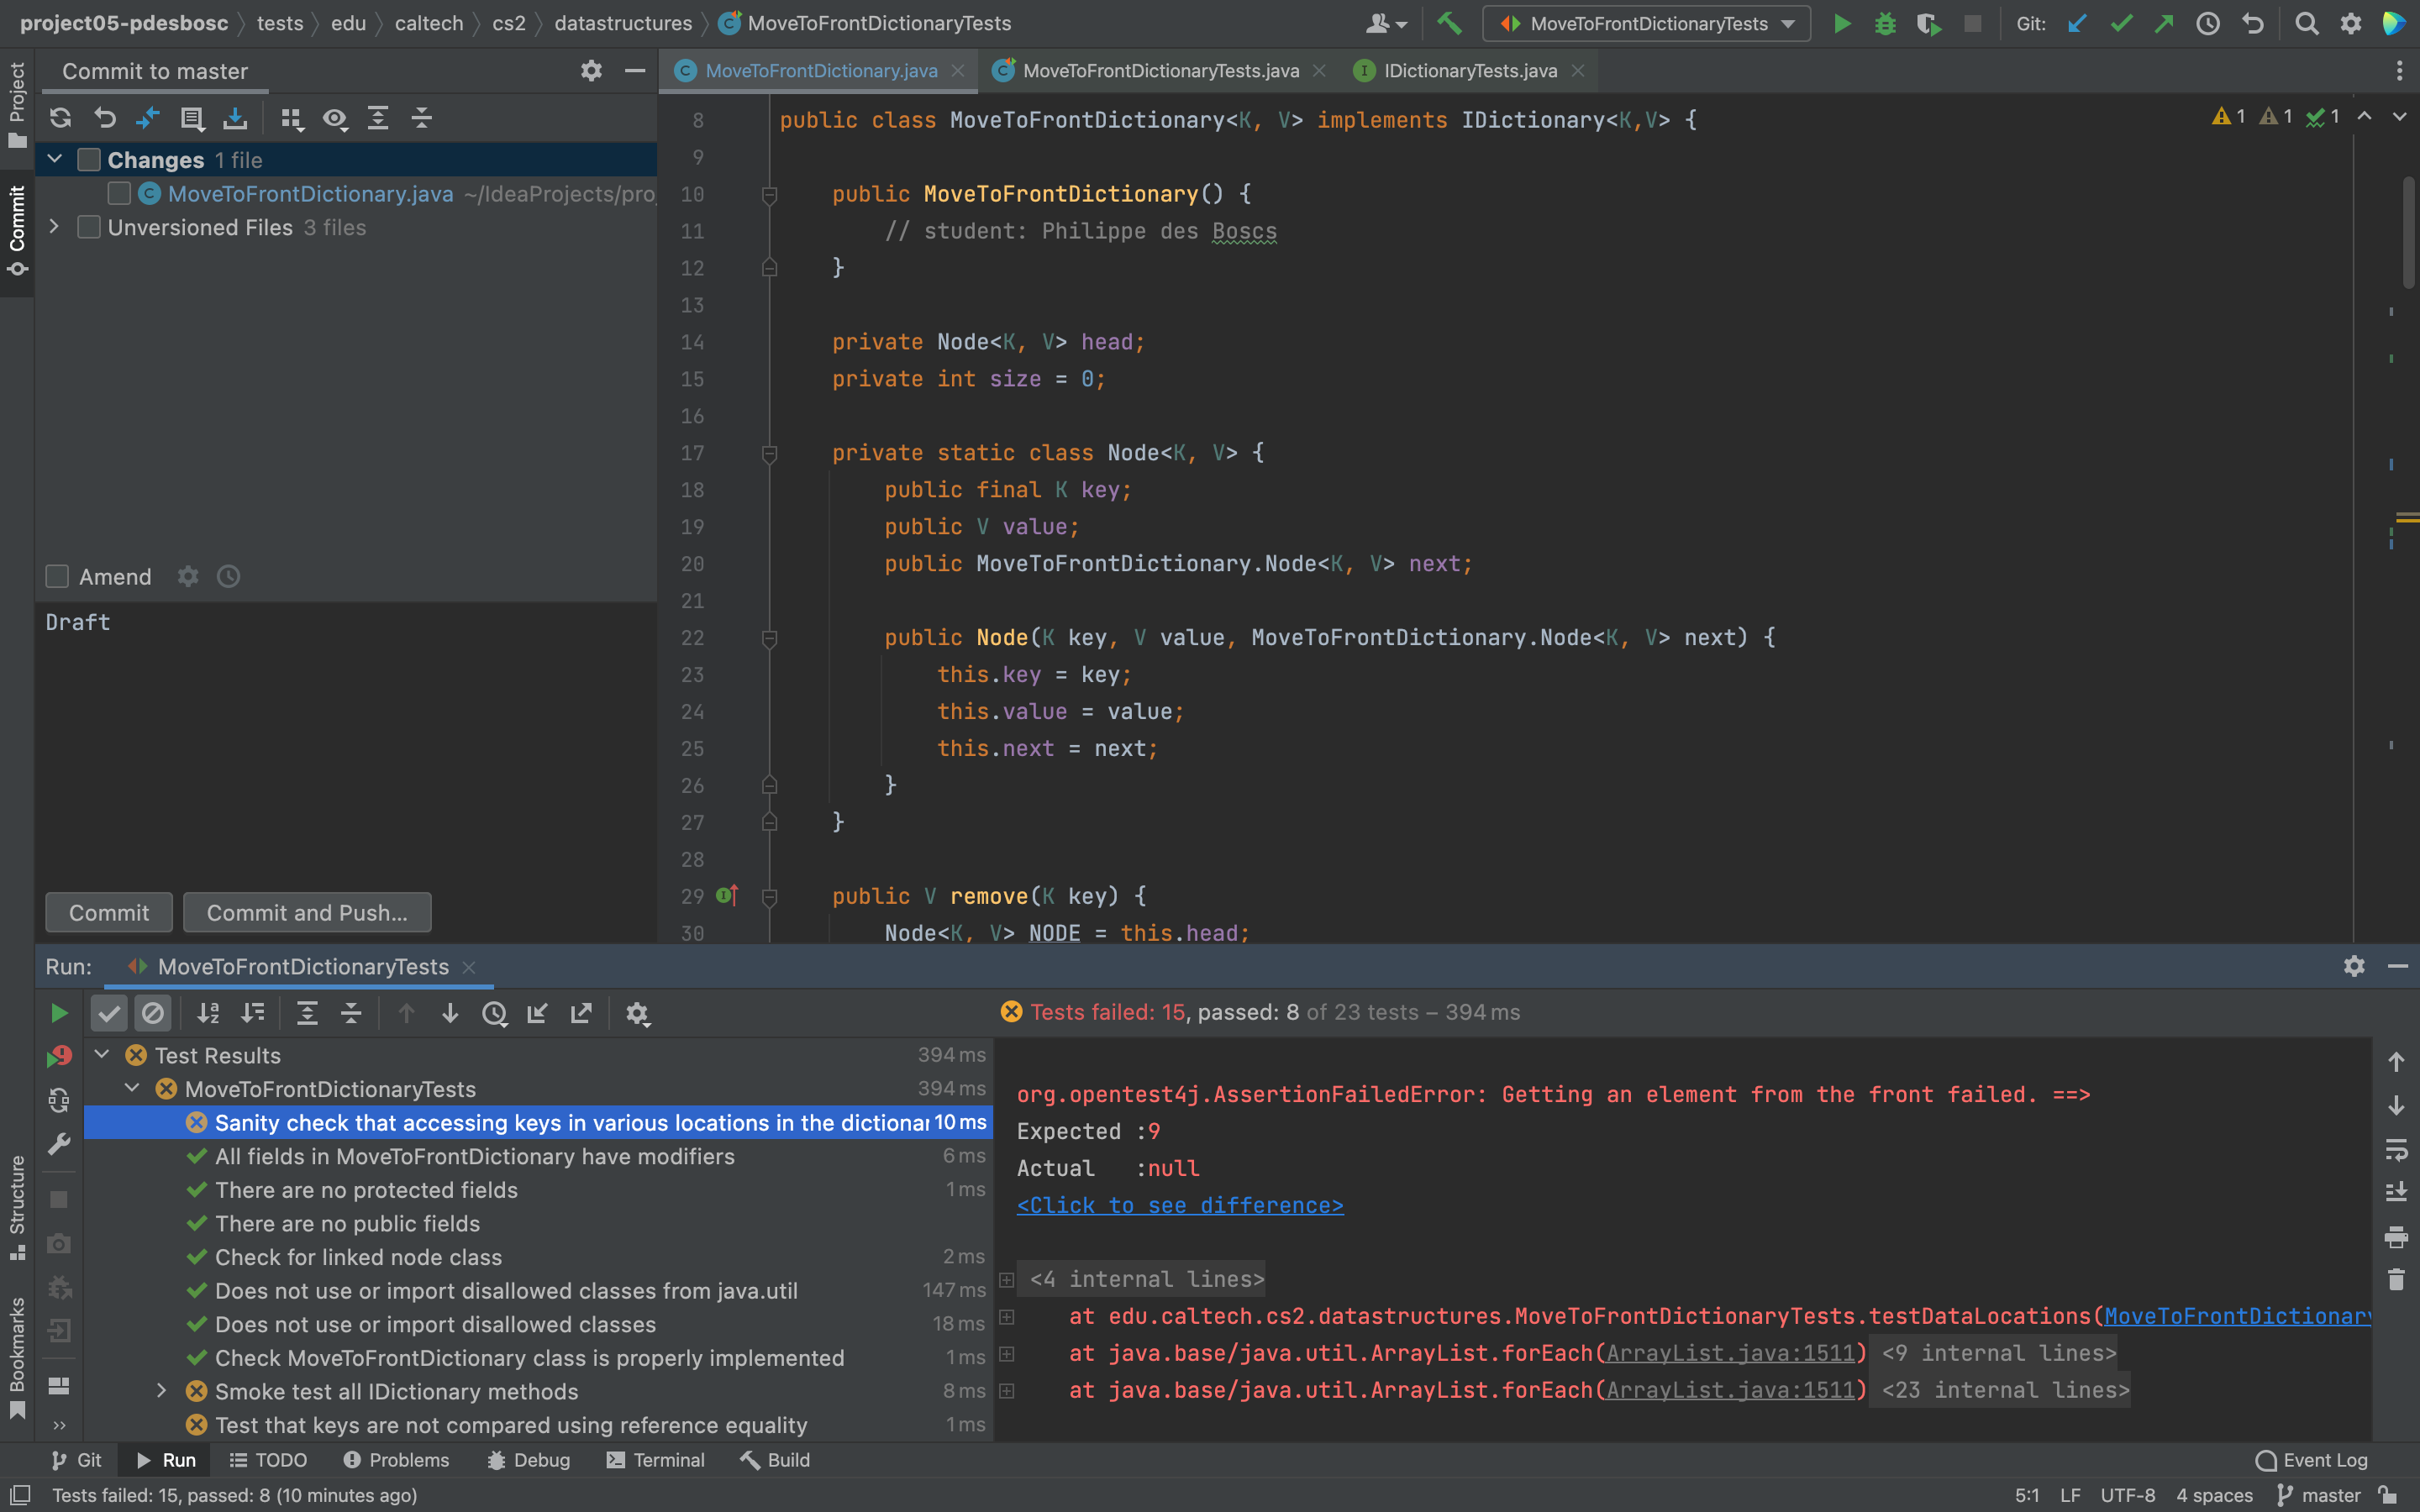Click Show Ignored tests icon
The height and width of the screenshot is (1512, 2420).
pos(153,1013)
